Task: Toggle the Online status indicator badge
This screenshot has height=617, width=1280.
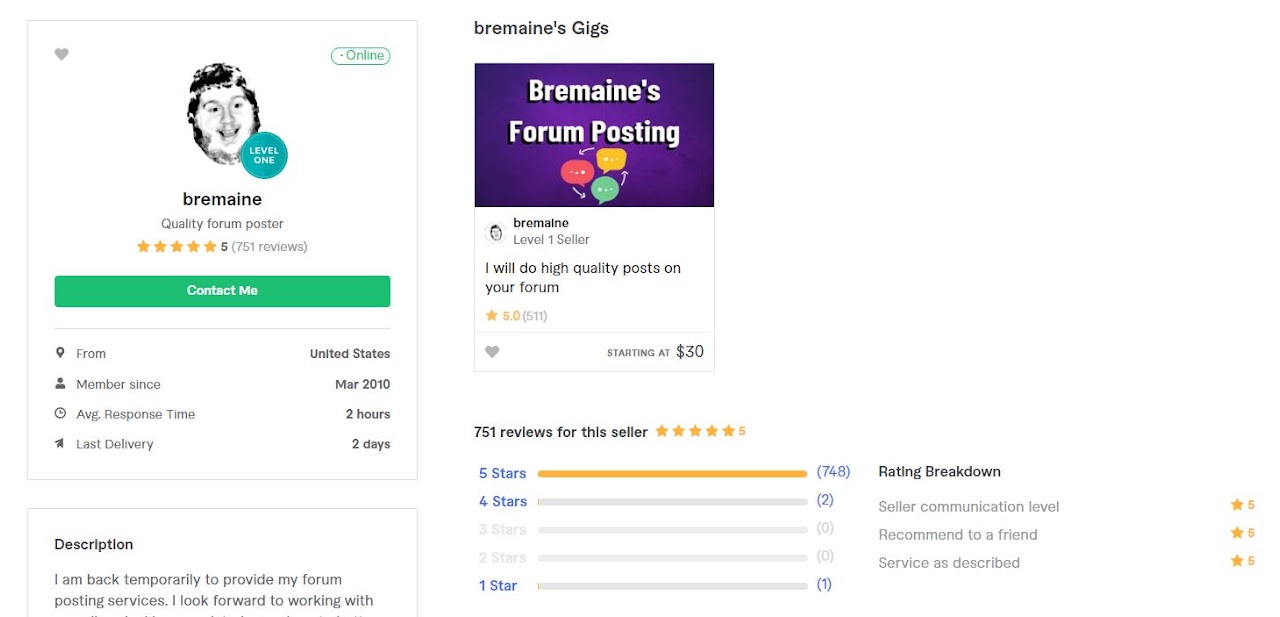Action: coord(360,55)
